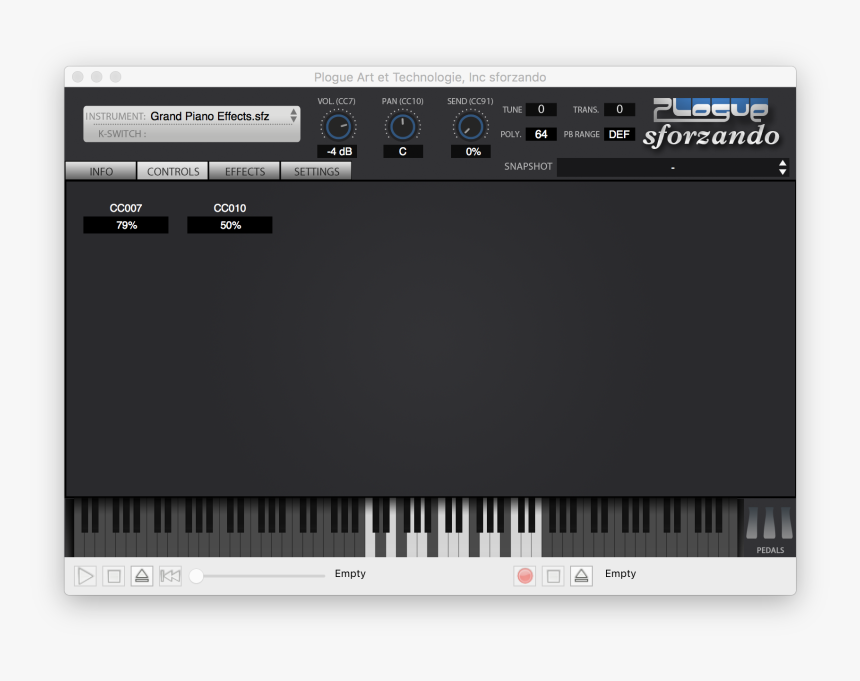The height and width of the screenshot is (681, 860).
Task: Click the CC007 label
Action: click(126, 208)
